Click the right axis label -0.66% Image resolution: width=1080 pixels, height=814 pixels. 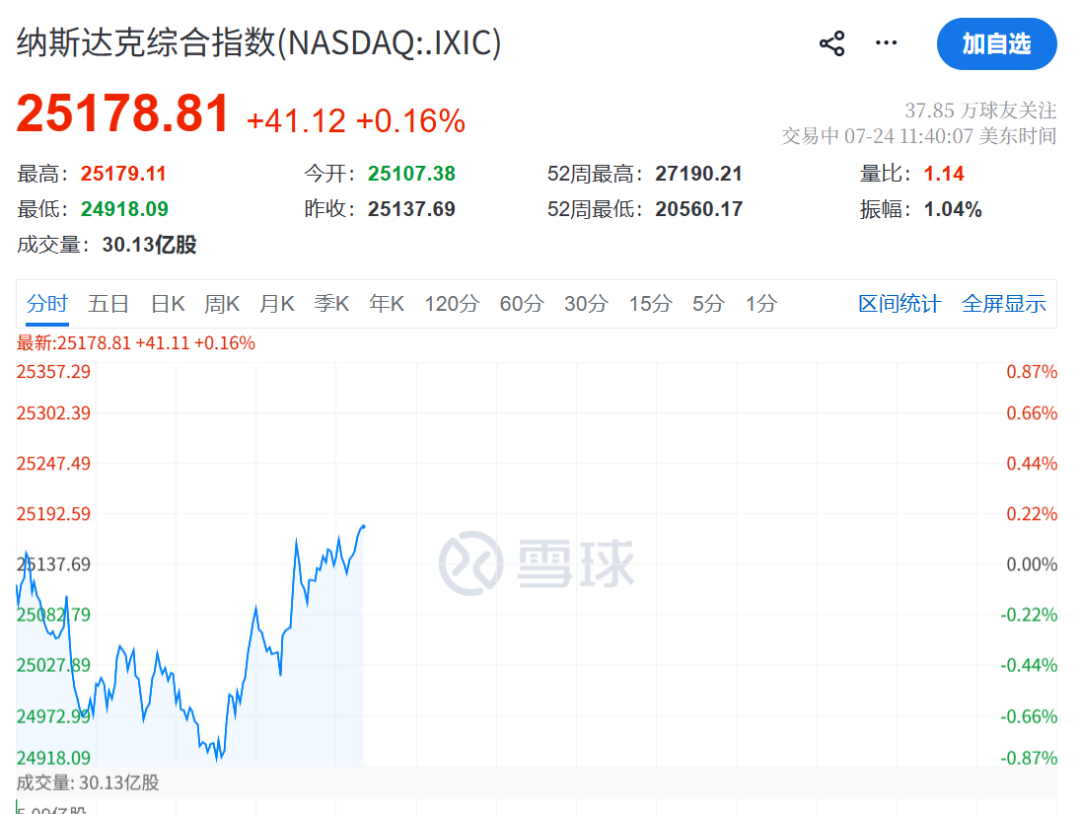1029,716
